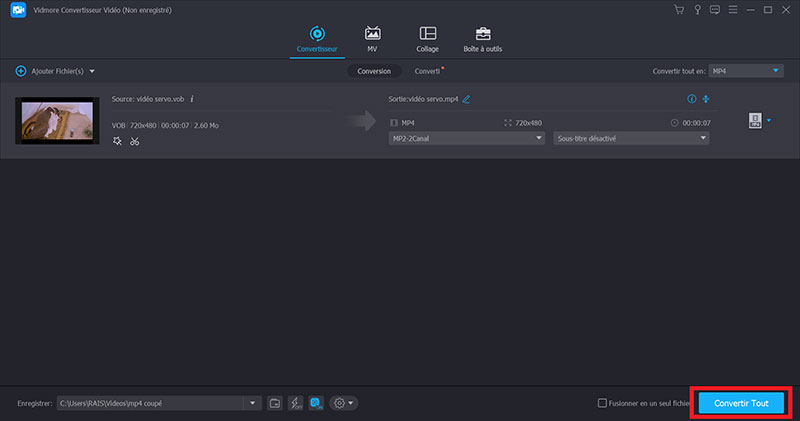
Task: Switch to the MV tab
Action: point(373,39)
